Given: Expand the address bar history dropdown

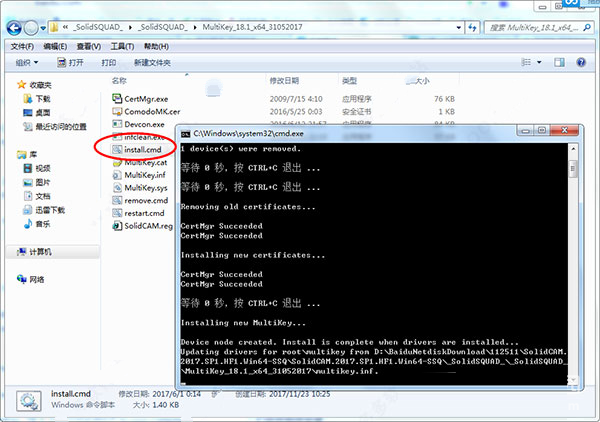Looking at the screenshot, I should pos(458,28).
